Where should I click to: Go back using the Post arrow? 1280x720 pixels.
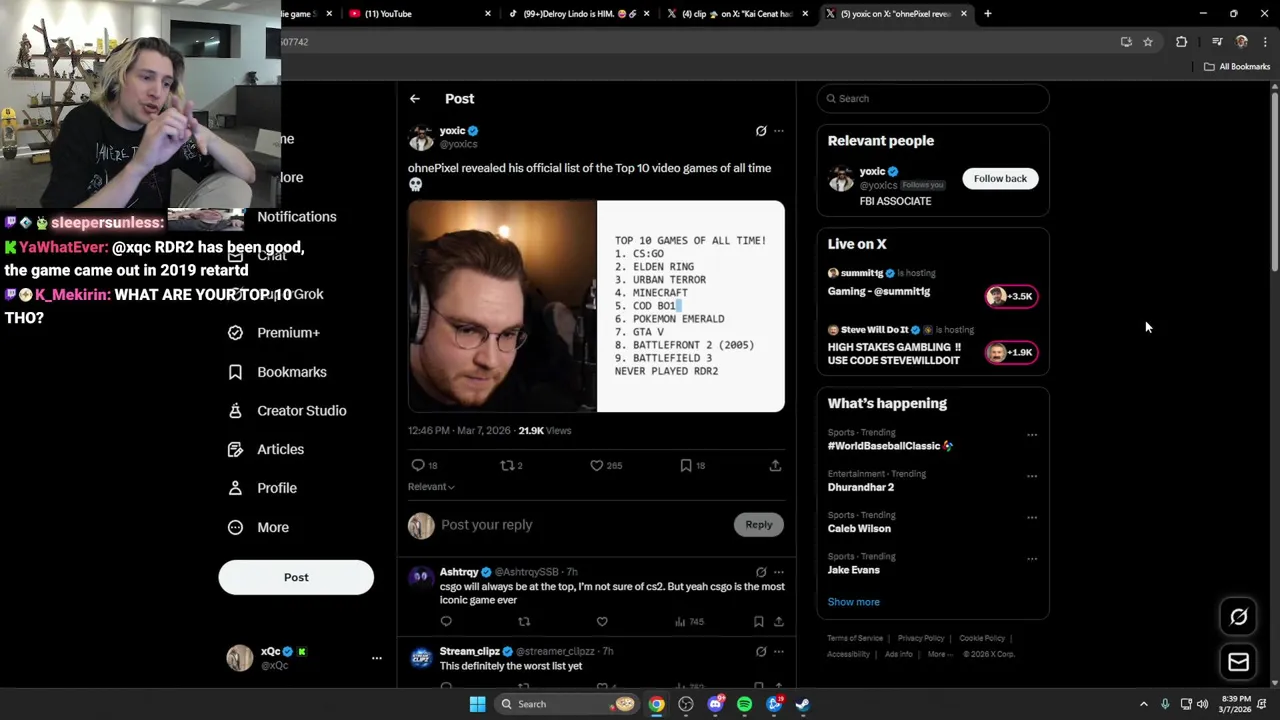(415, 99)
